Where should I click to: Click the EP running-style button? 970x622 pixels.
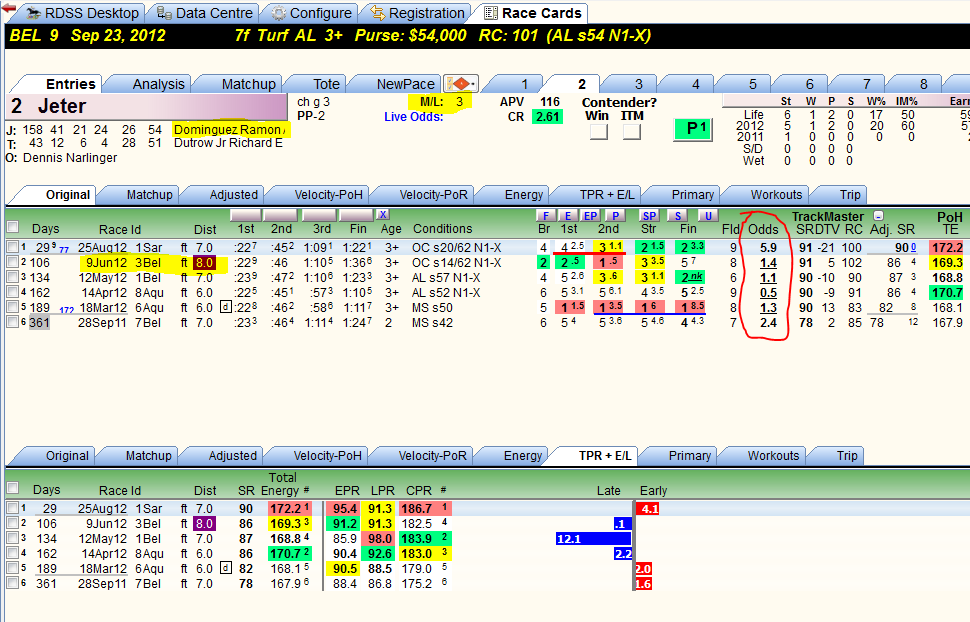(x=591, y=215)
